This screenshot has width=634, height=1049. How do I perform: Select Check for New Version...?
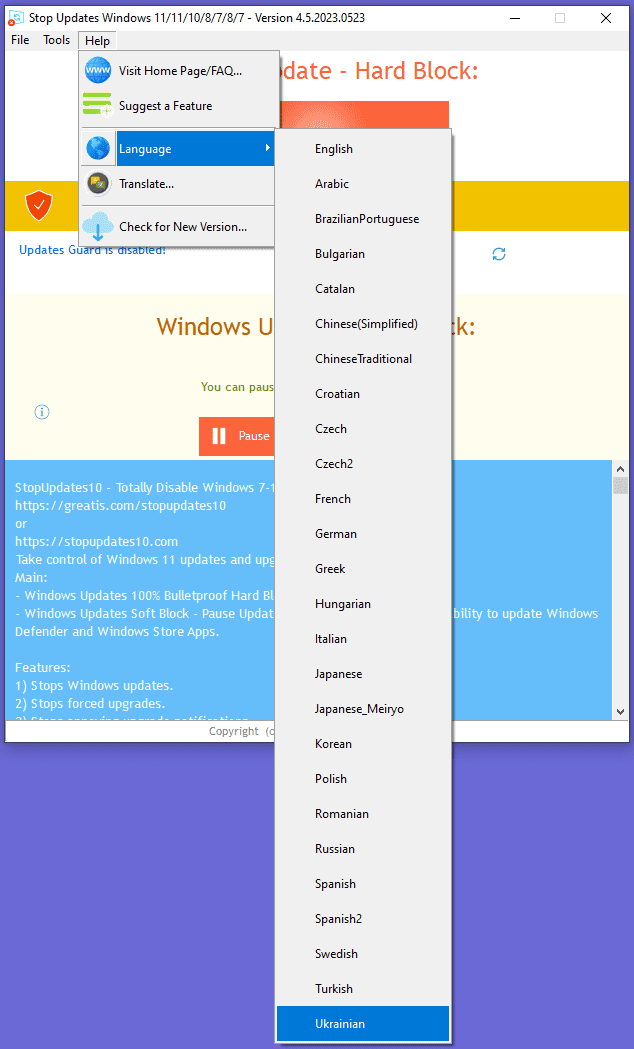[179, 227]
